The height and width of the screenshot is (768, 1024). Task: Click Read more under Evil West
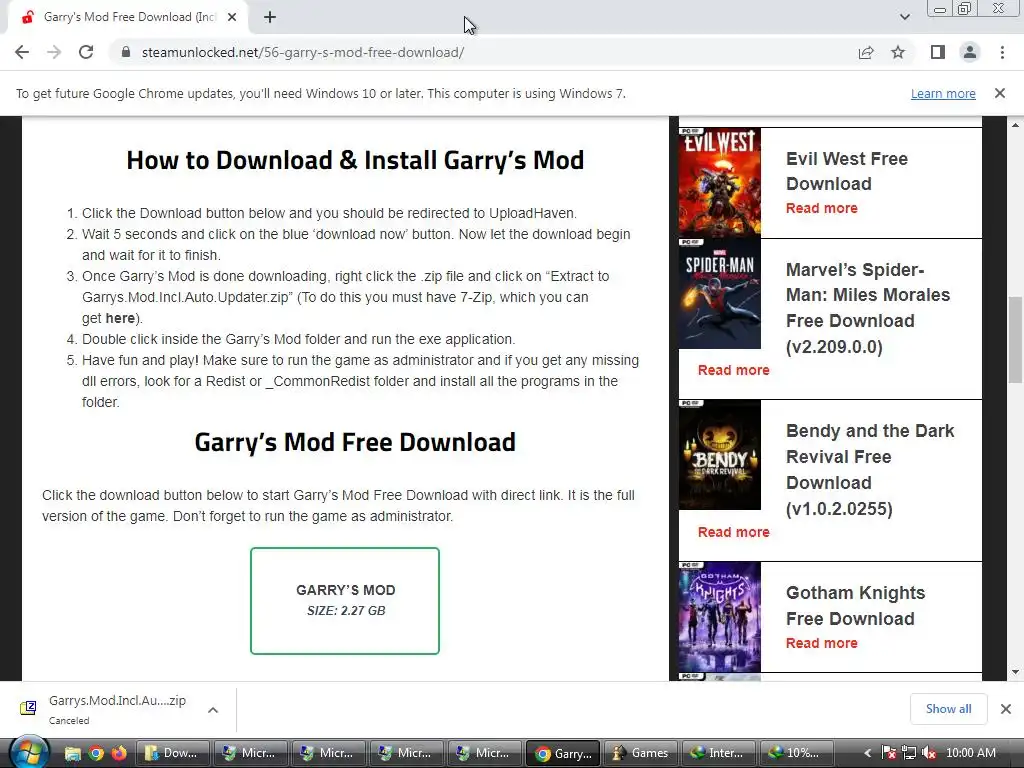click(x=822, y=208)
